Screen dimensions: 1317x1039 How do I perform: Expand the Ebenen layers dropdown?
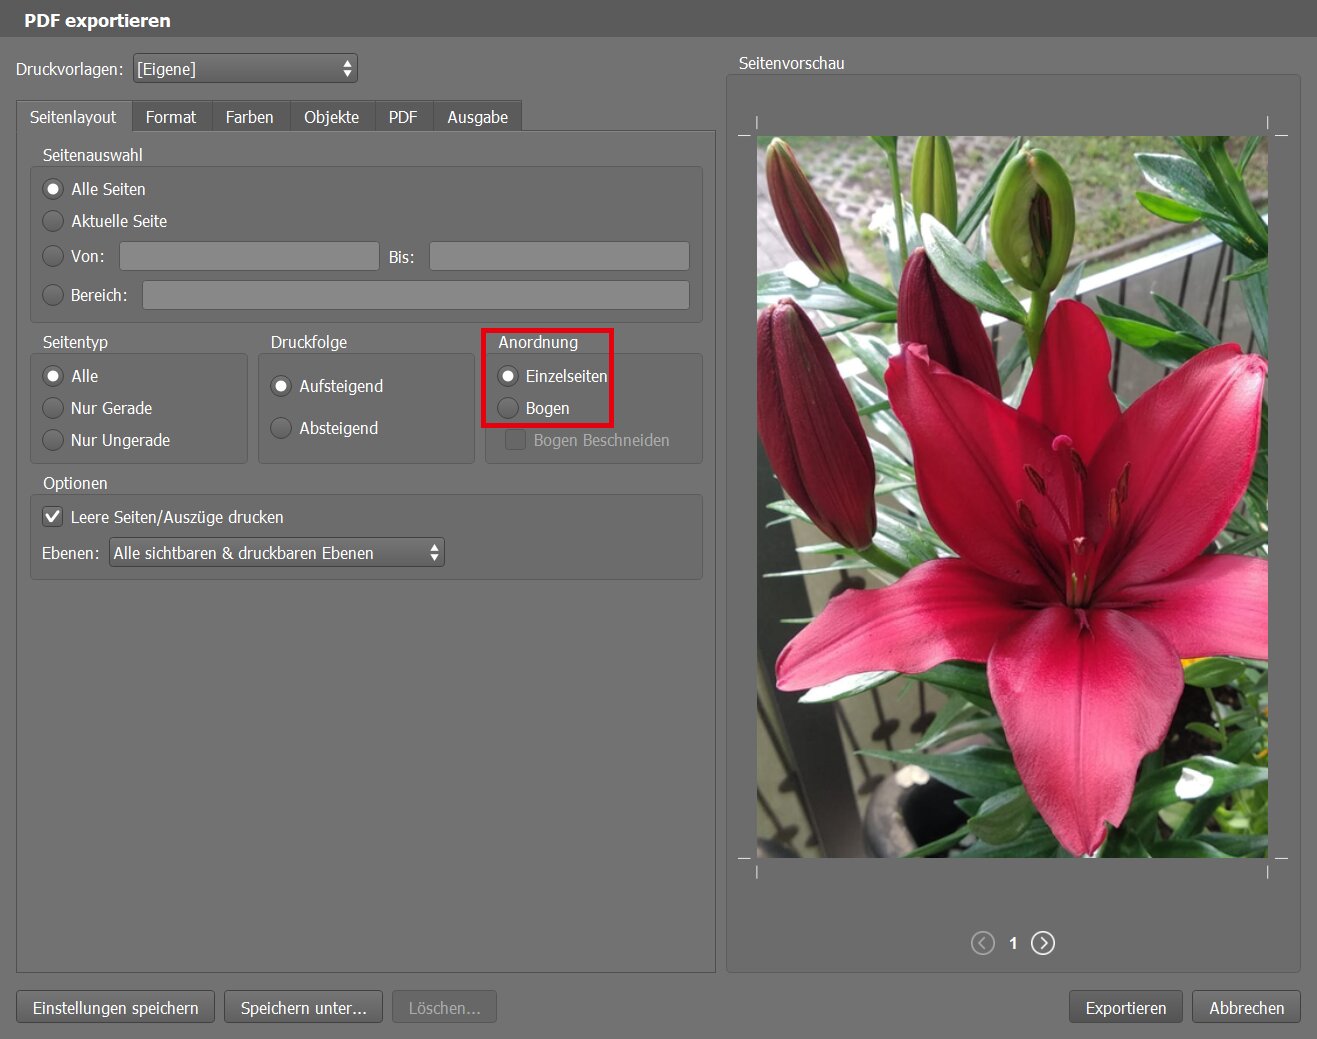[x=276, y=553]
